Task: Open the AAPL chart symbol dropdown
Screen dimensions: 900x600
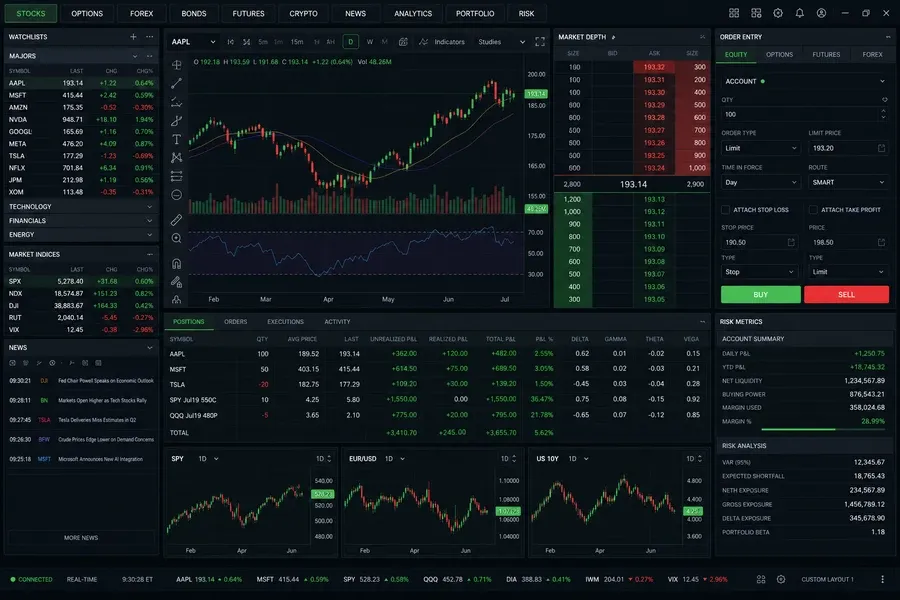Action: tap(193, 42)
